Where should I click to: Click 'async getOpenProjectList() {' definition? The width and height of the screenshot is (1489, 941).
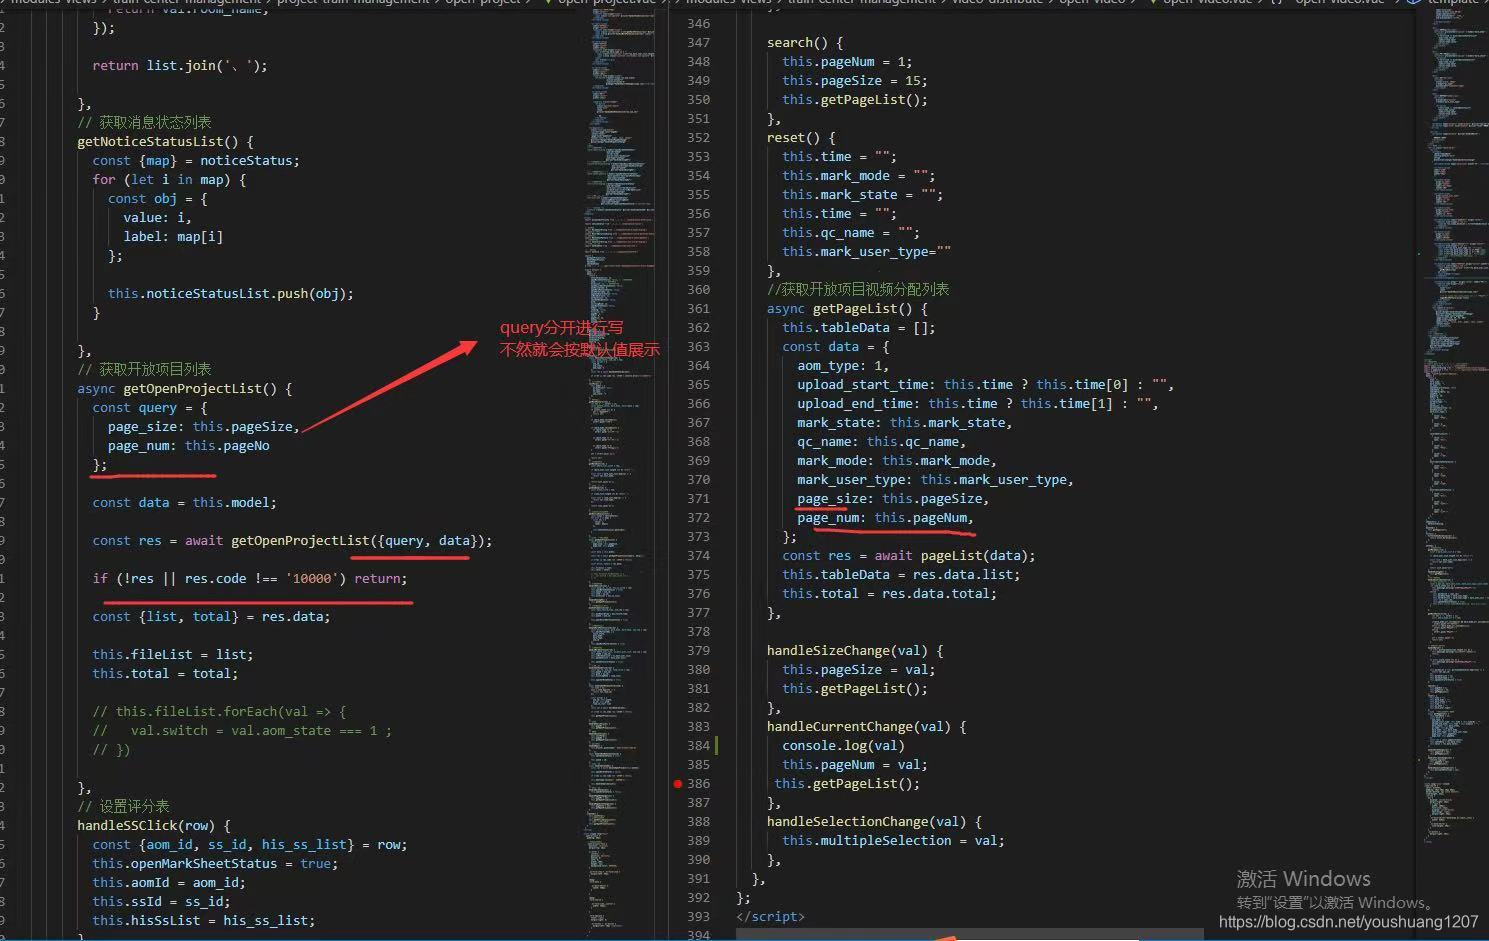[184, 389]
